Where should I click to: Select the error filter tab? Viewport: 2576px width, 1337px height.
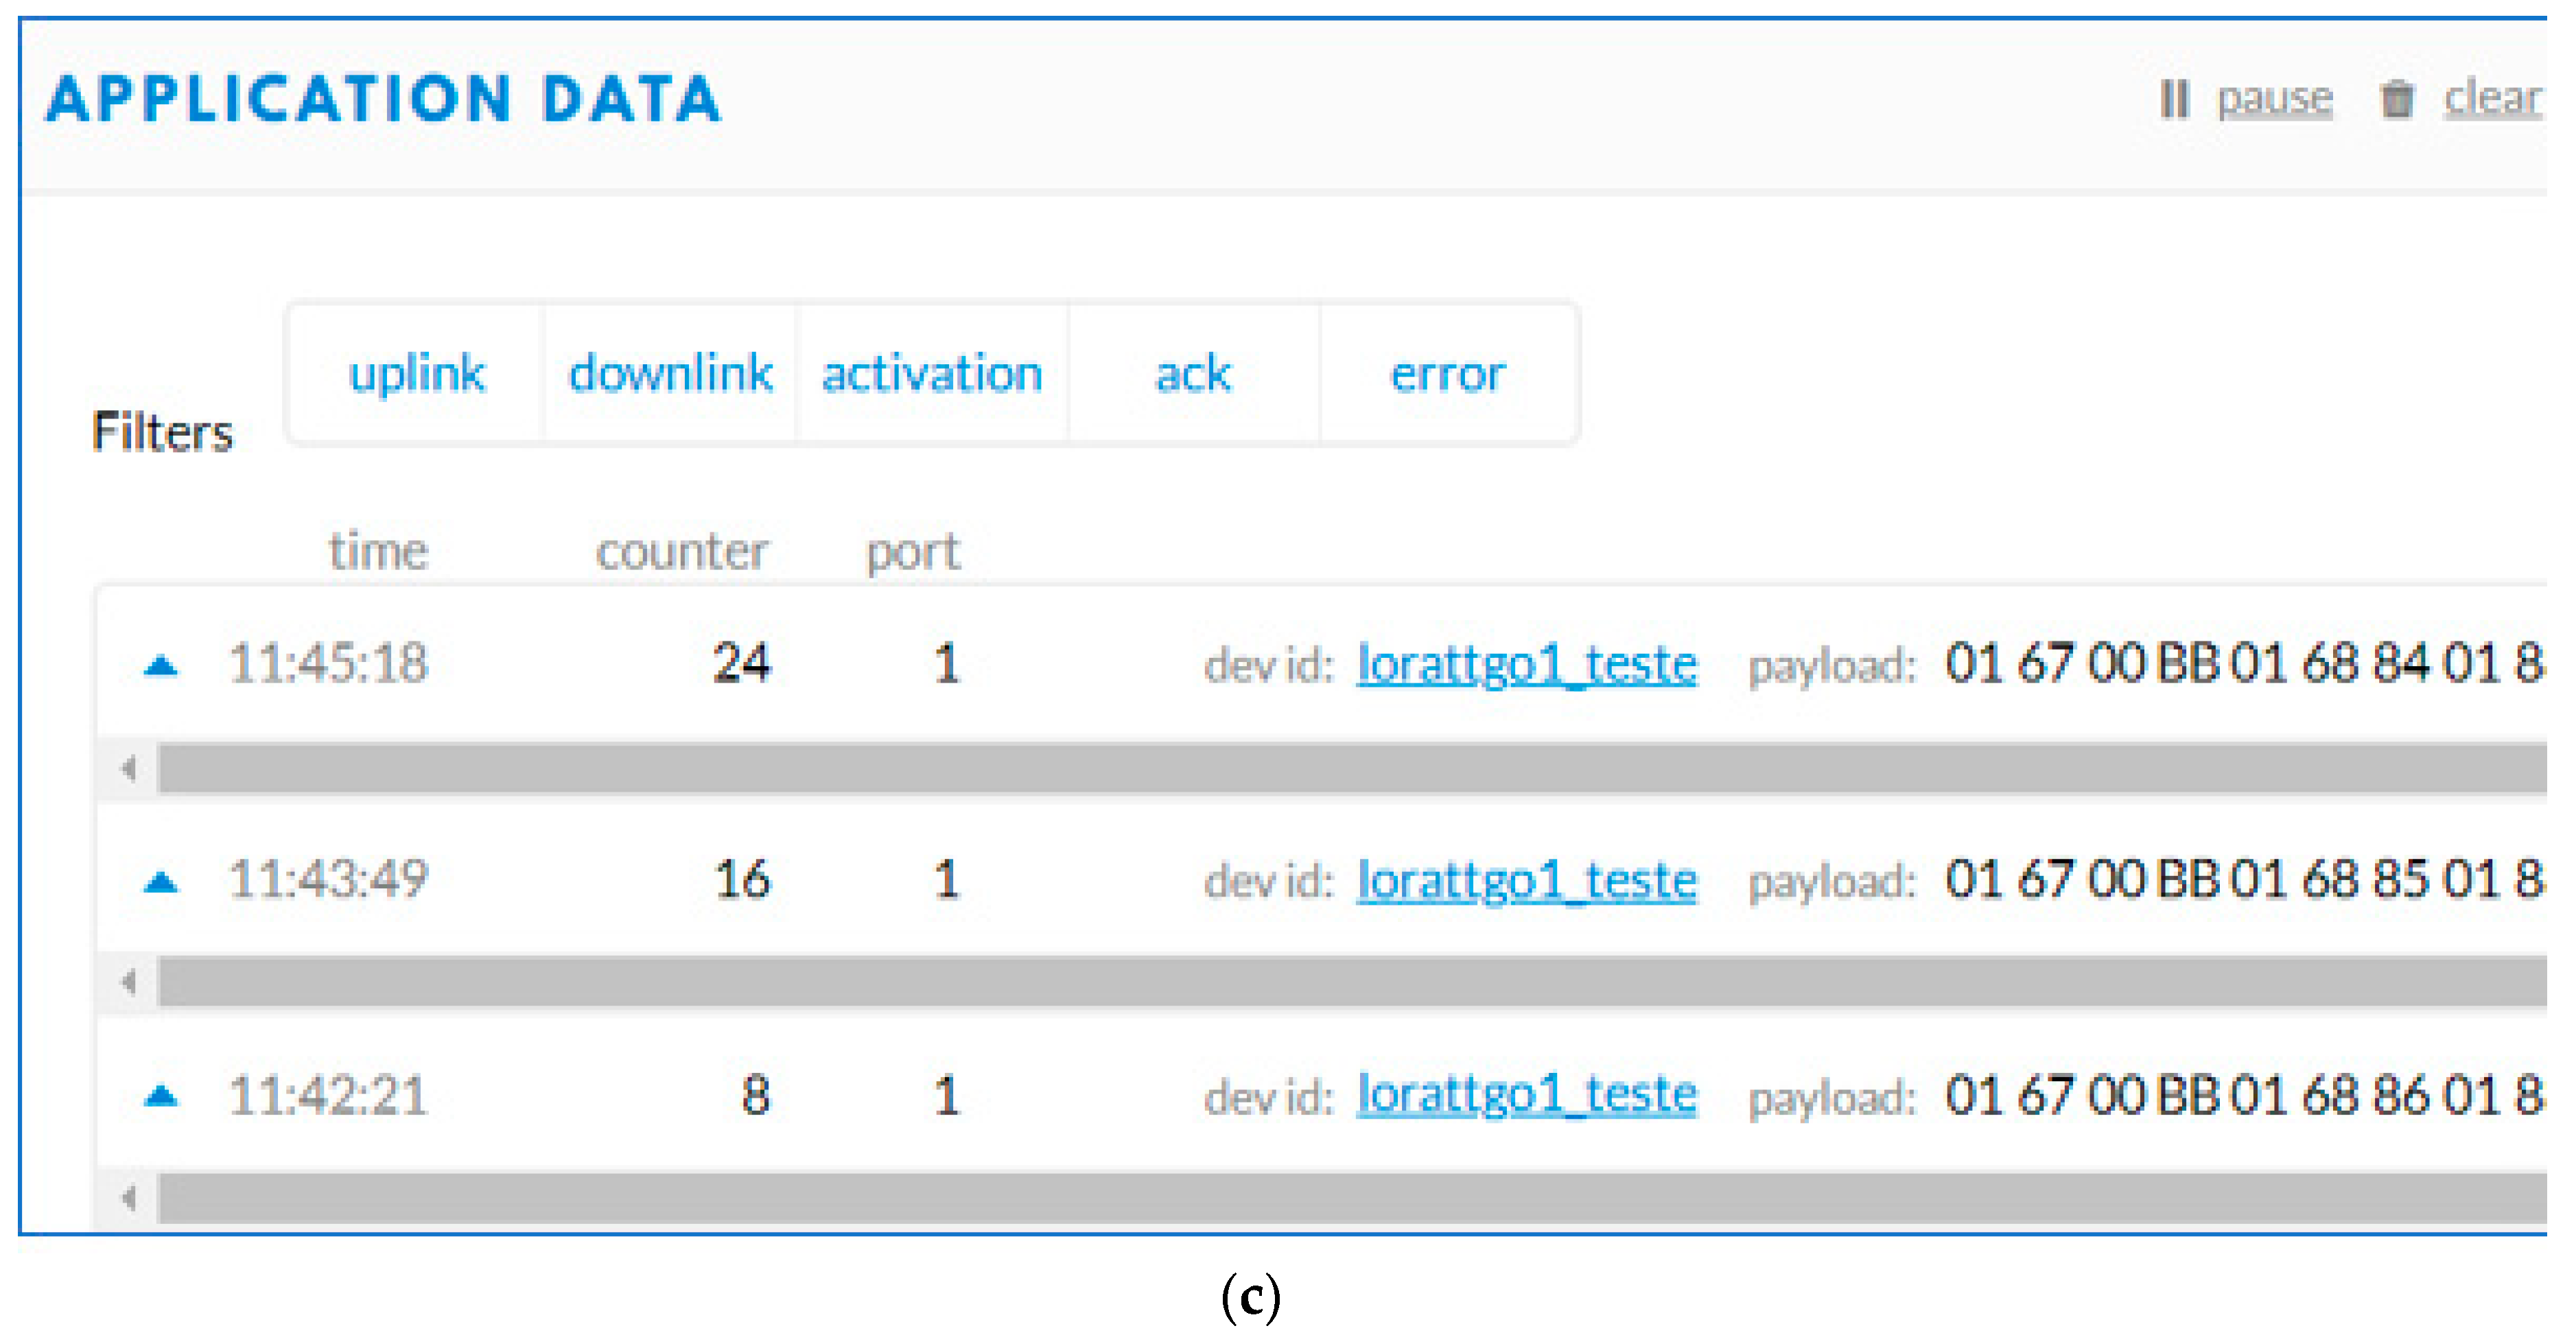pyautogui.click(x=1447, y=373)
